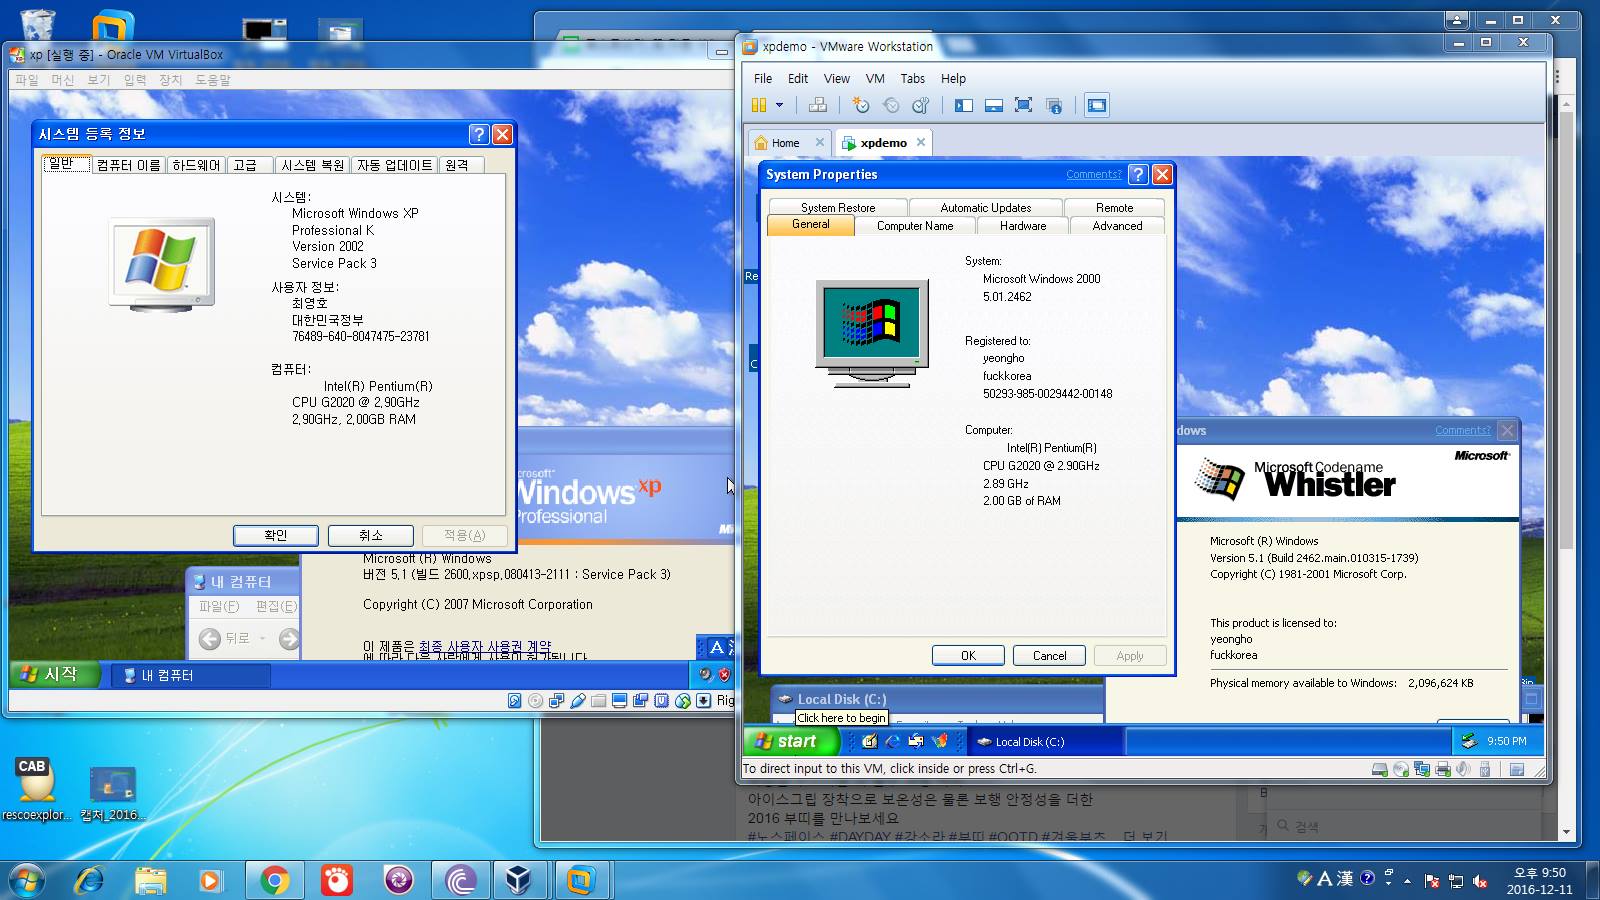1600x900 pixels.
Task: Open Edit menu in VMware Workstation
Action: point(798,78)
